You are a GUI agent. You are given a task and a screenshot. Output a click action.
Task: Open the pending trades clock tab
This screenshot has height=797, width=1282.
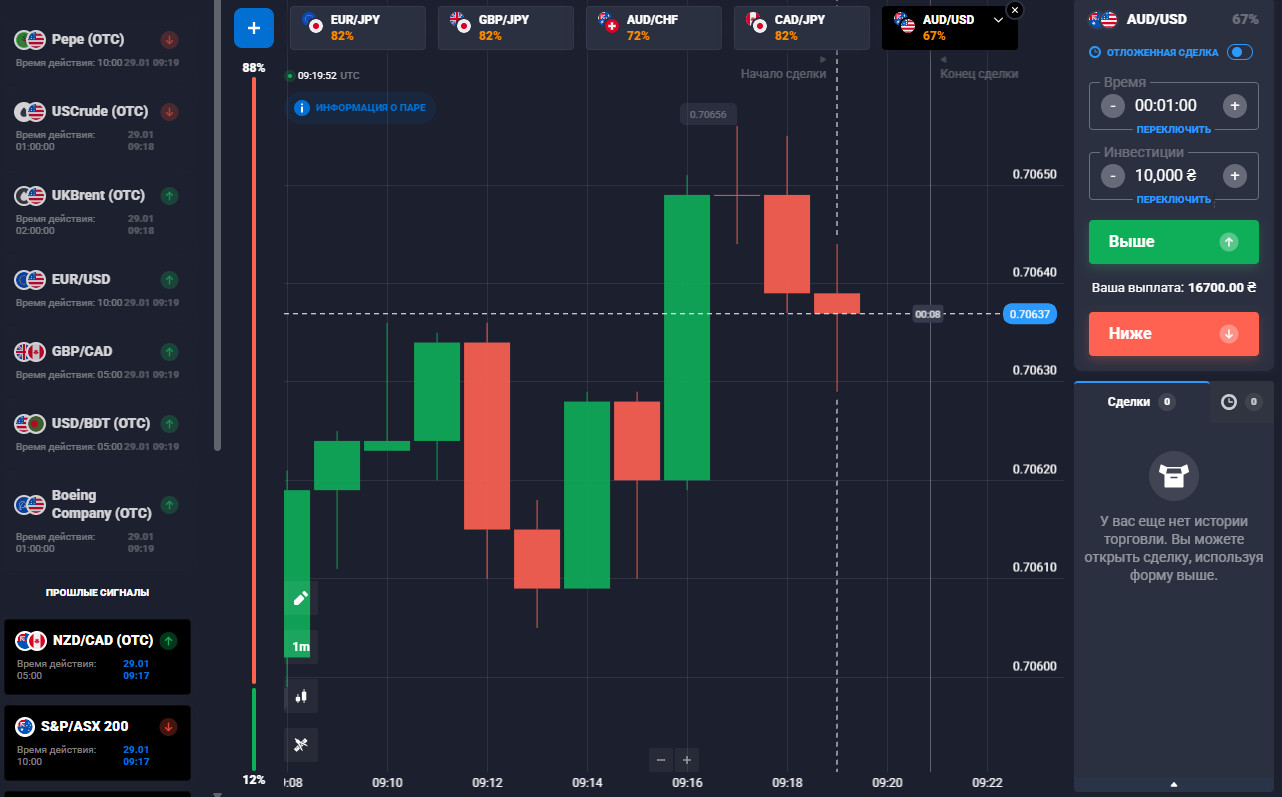(1240, 402)
